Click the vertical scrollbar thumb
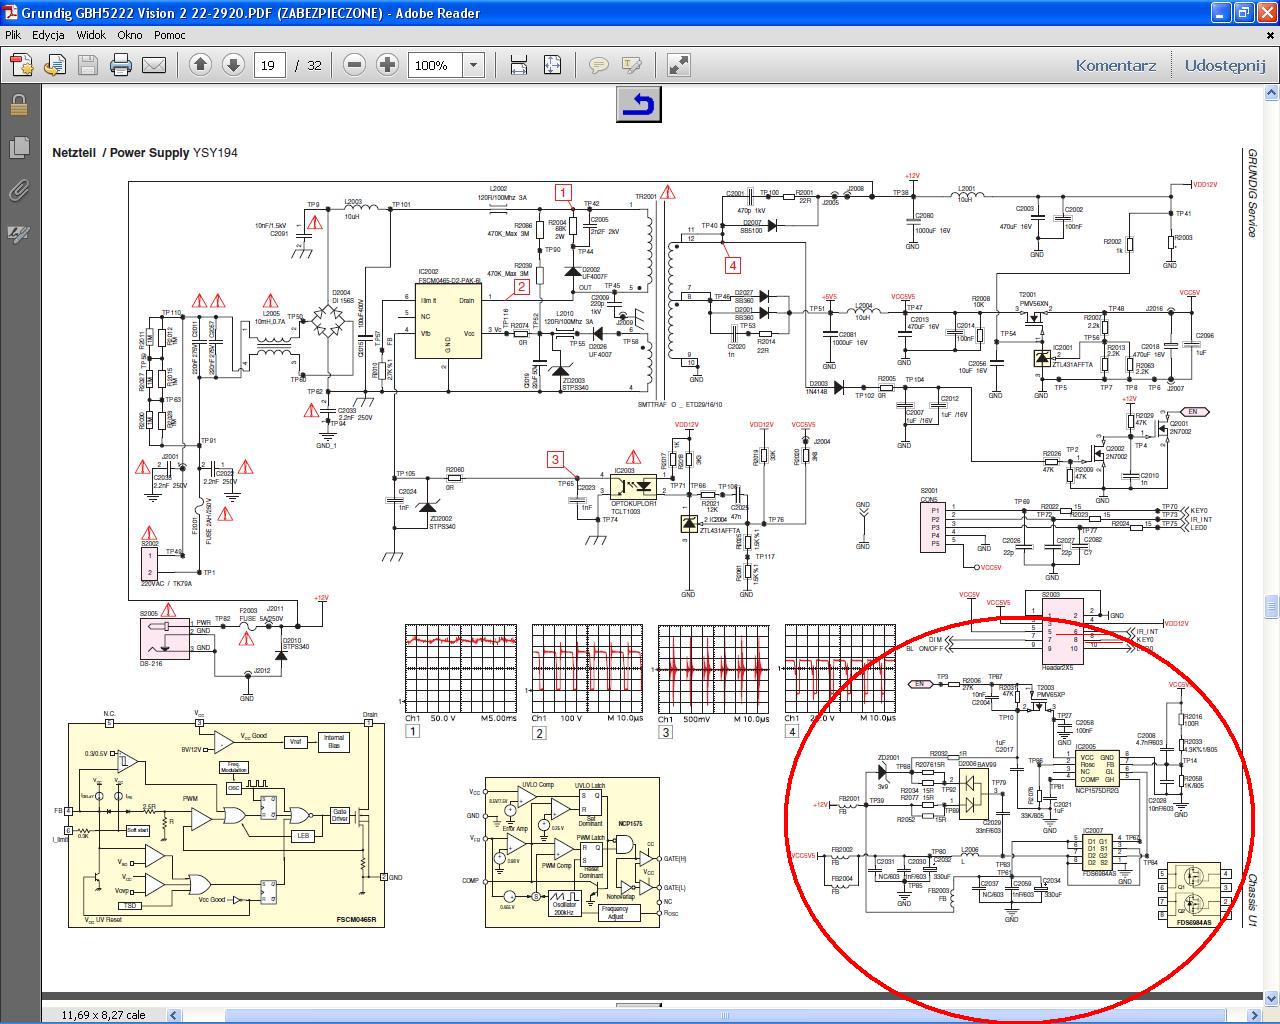Viewport: 1280px width, 1024px height. [1271, 606]
